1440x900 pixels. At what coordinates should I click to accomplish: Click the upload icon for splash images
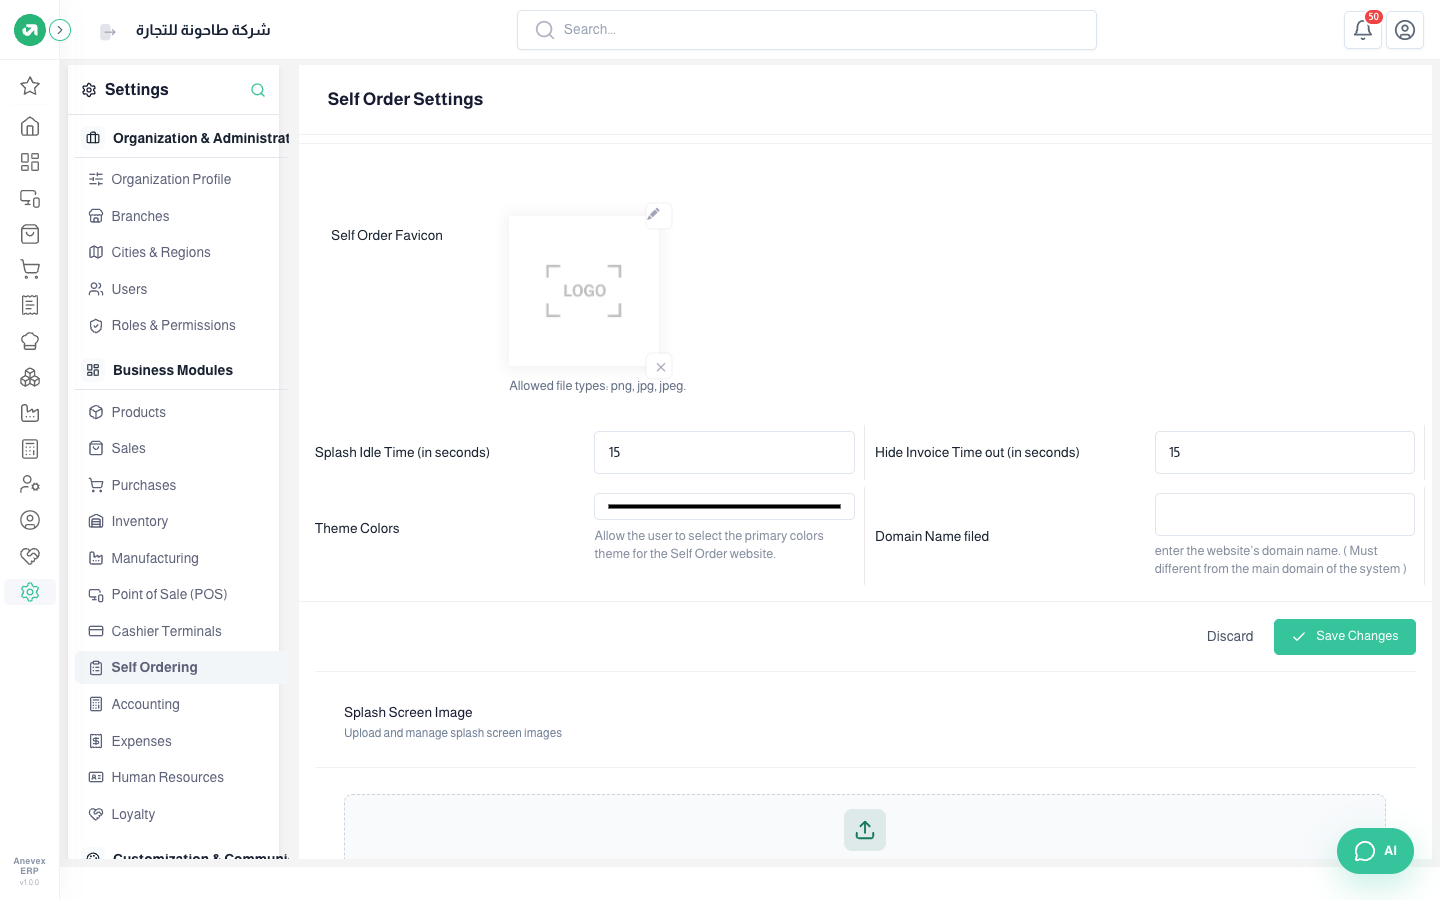[865, 830]
